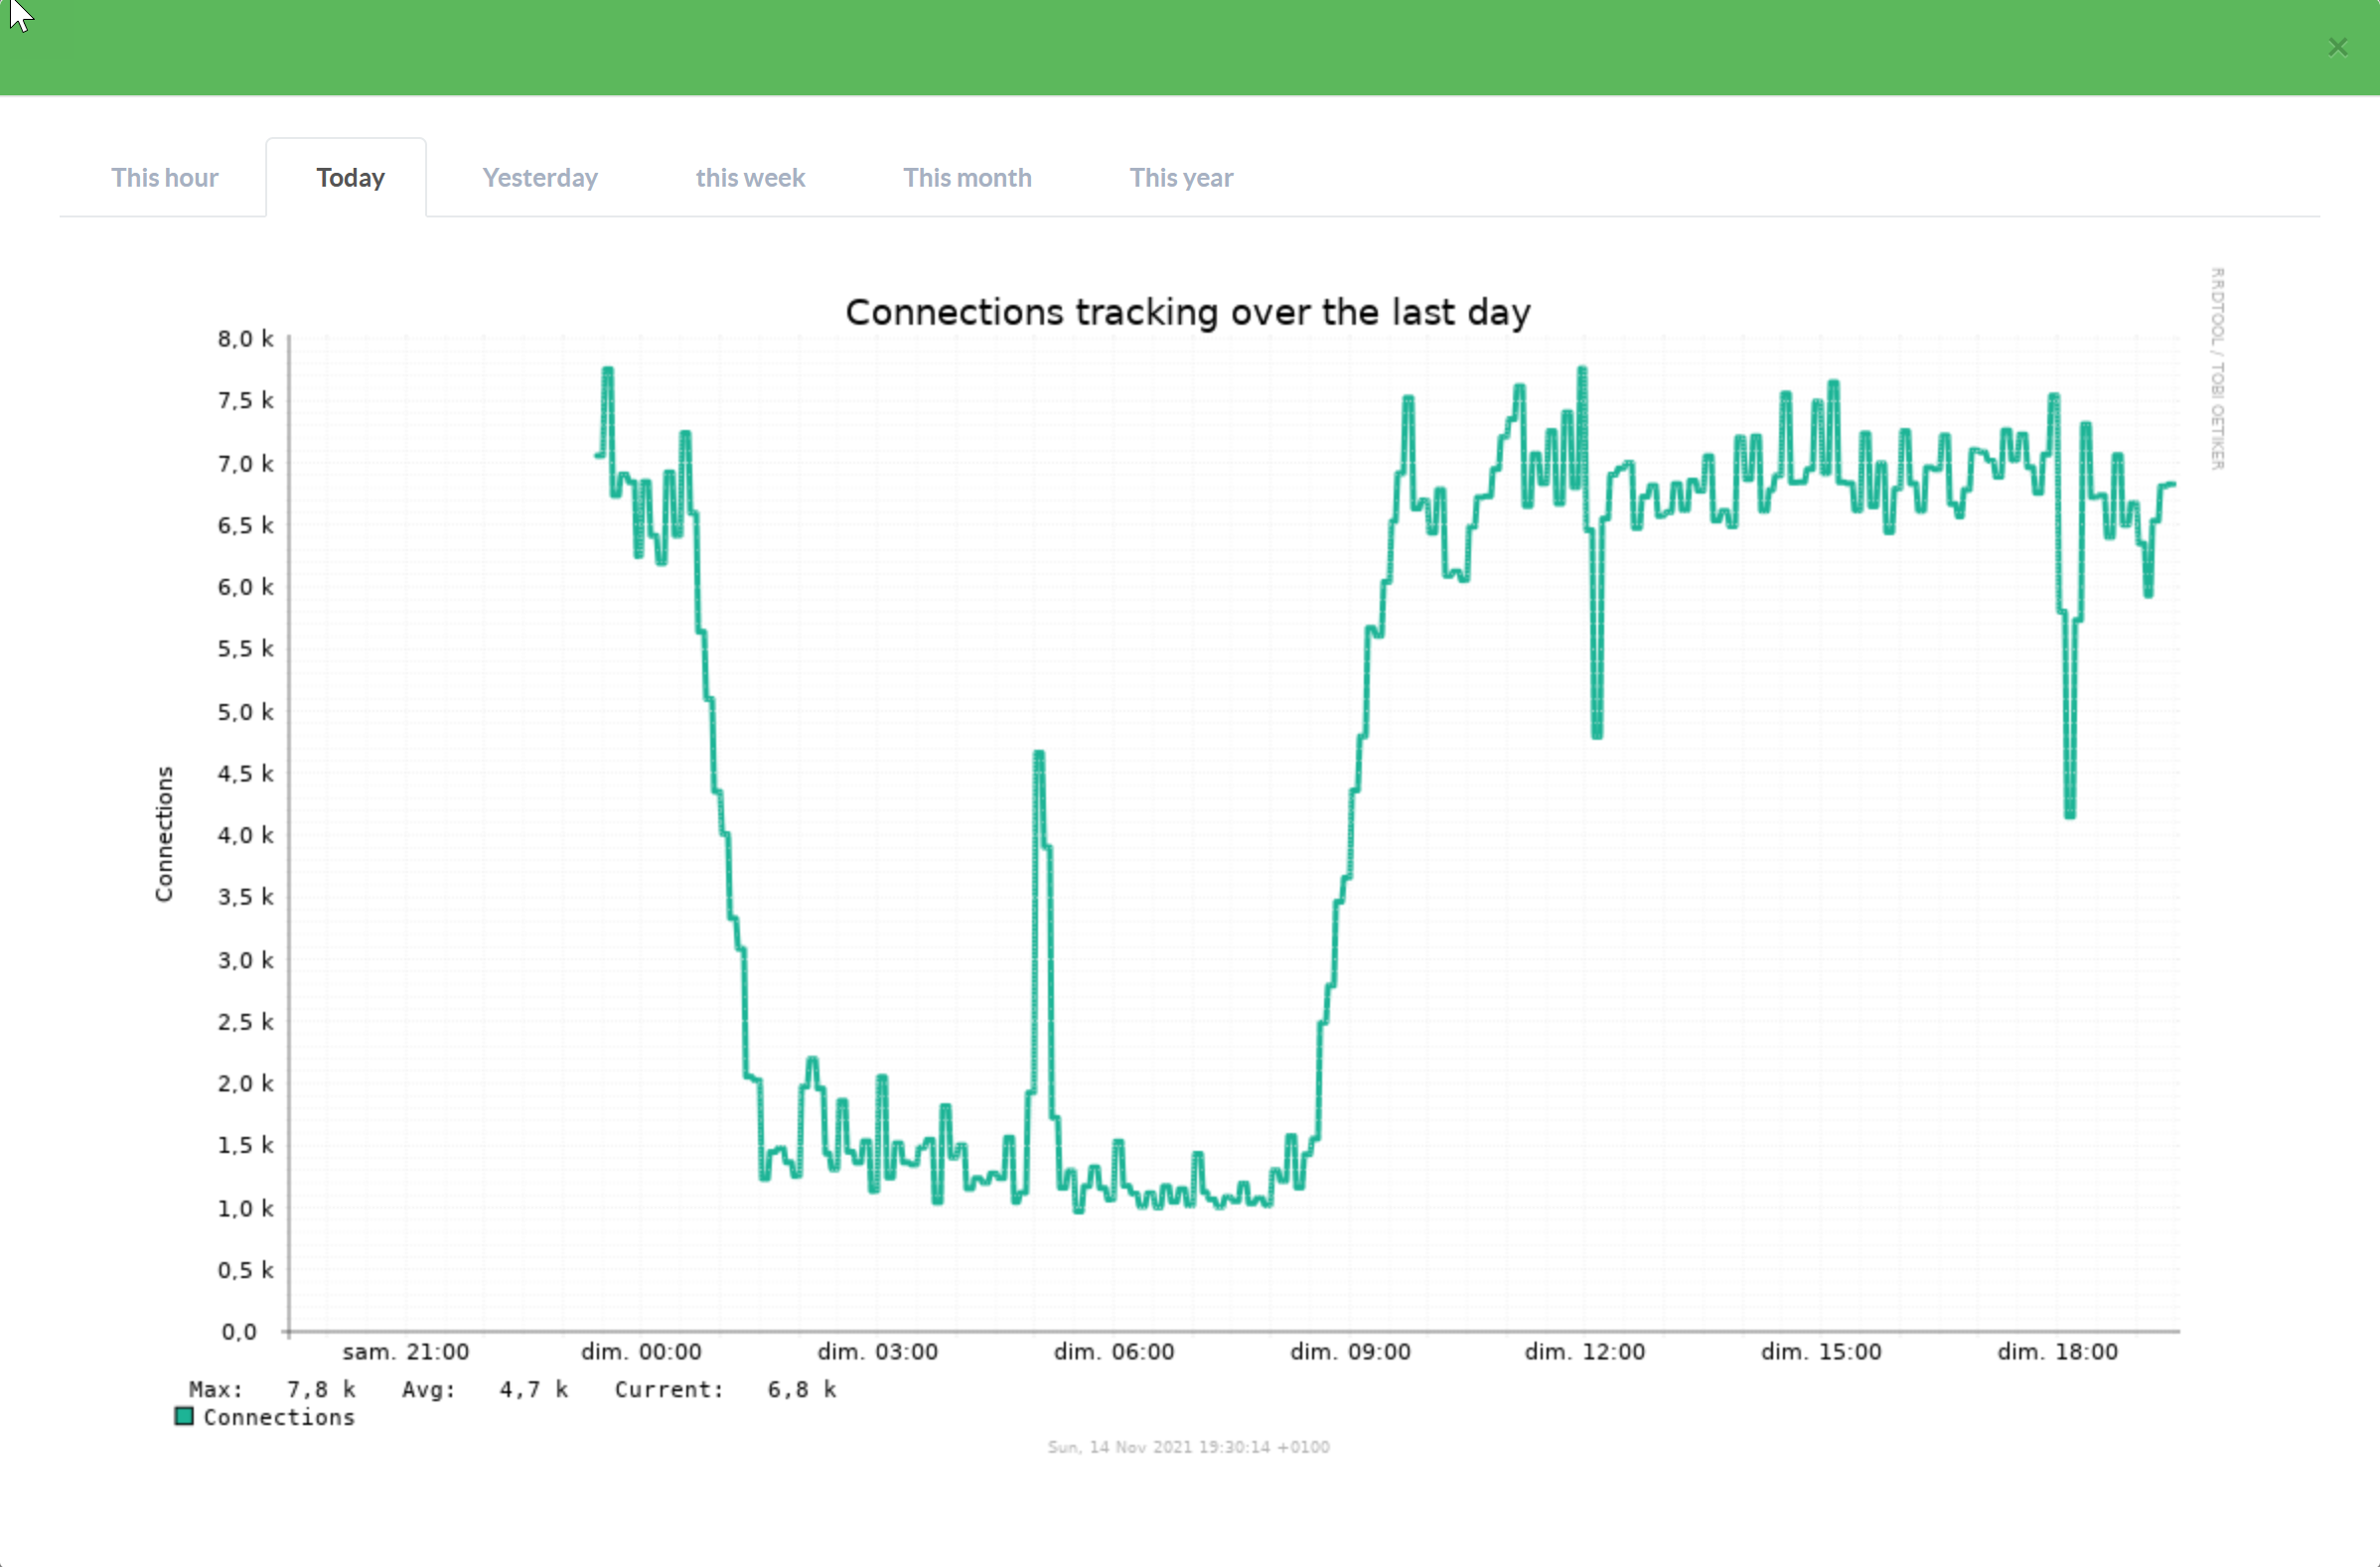Switch to the This hour tab
Image resolution: width=2380 pixels, height=1567 pixels.
164,178
